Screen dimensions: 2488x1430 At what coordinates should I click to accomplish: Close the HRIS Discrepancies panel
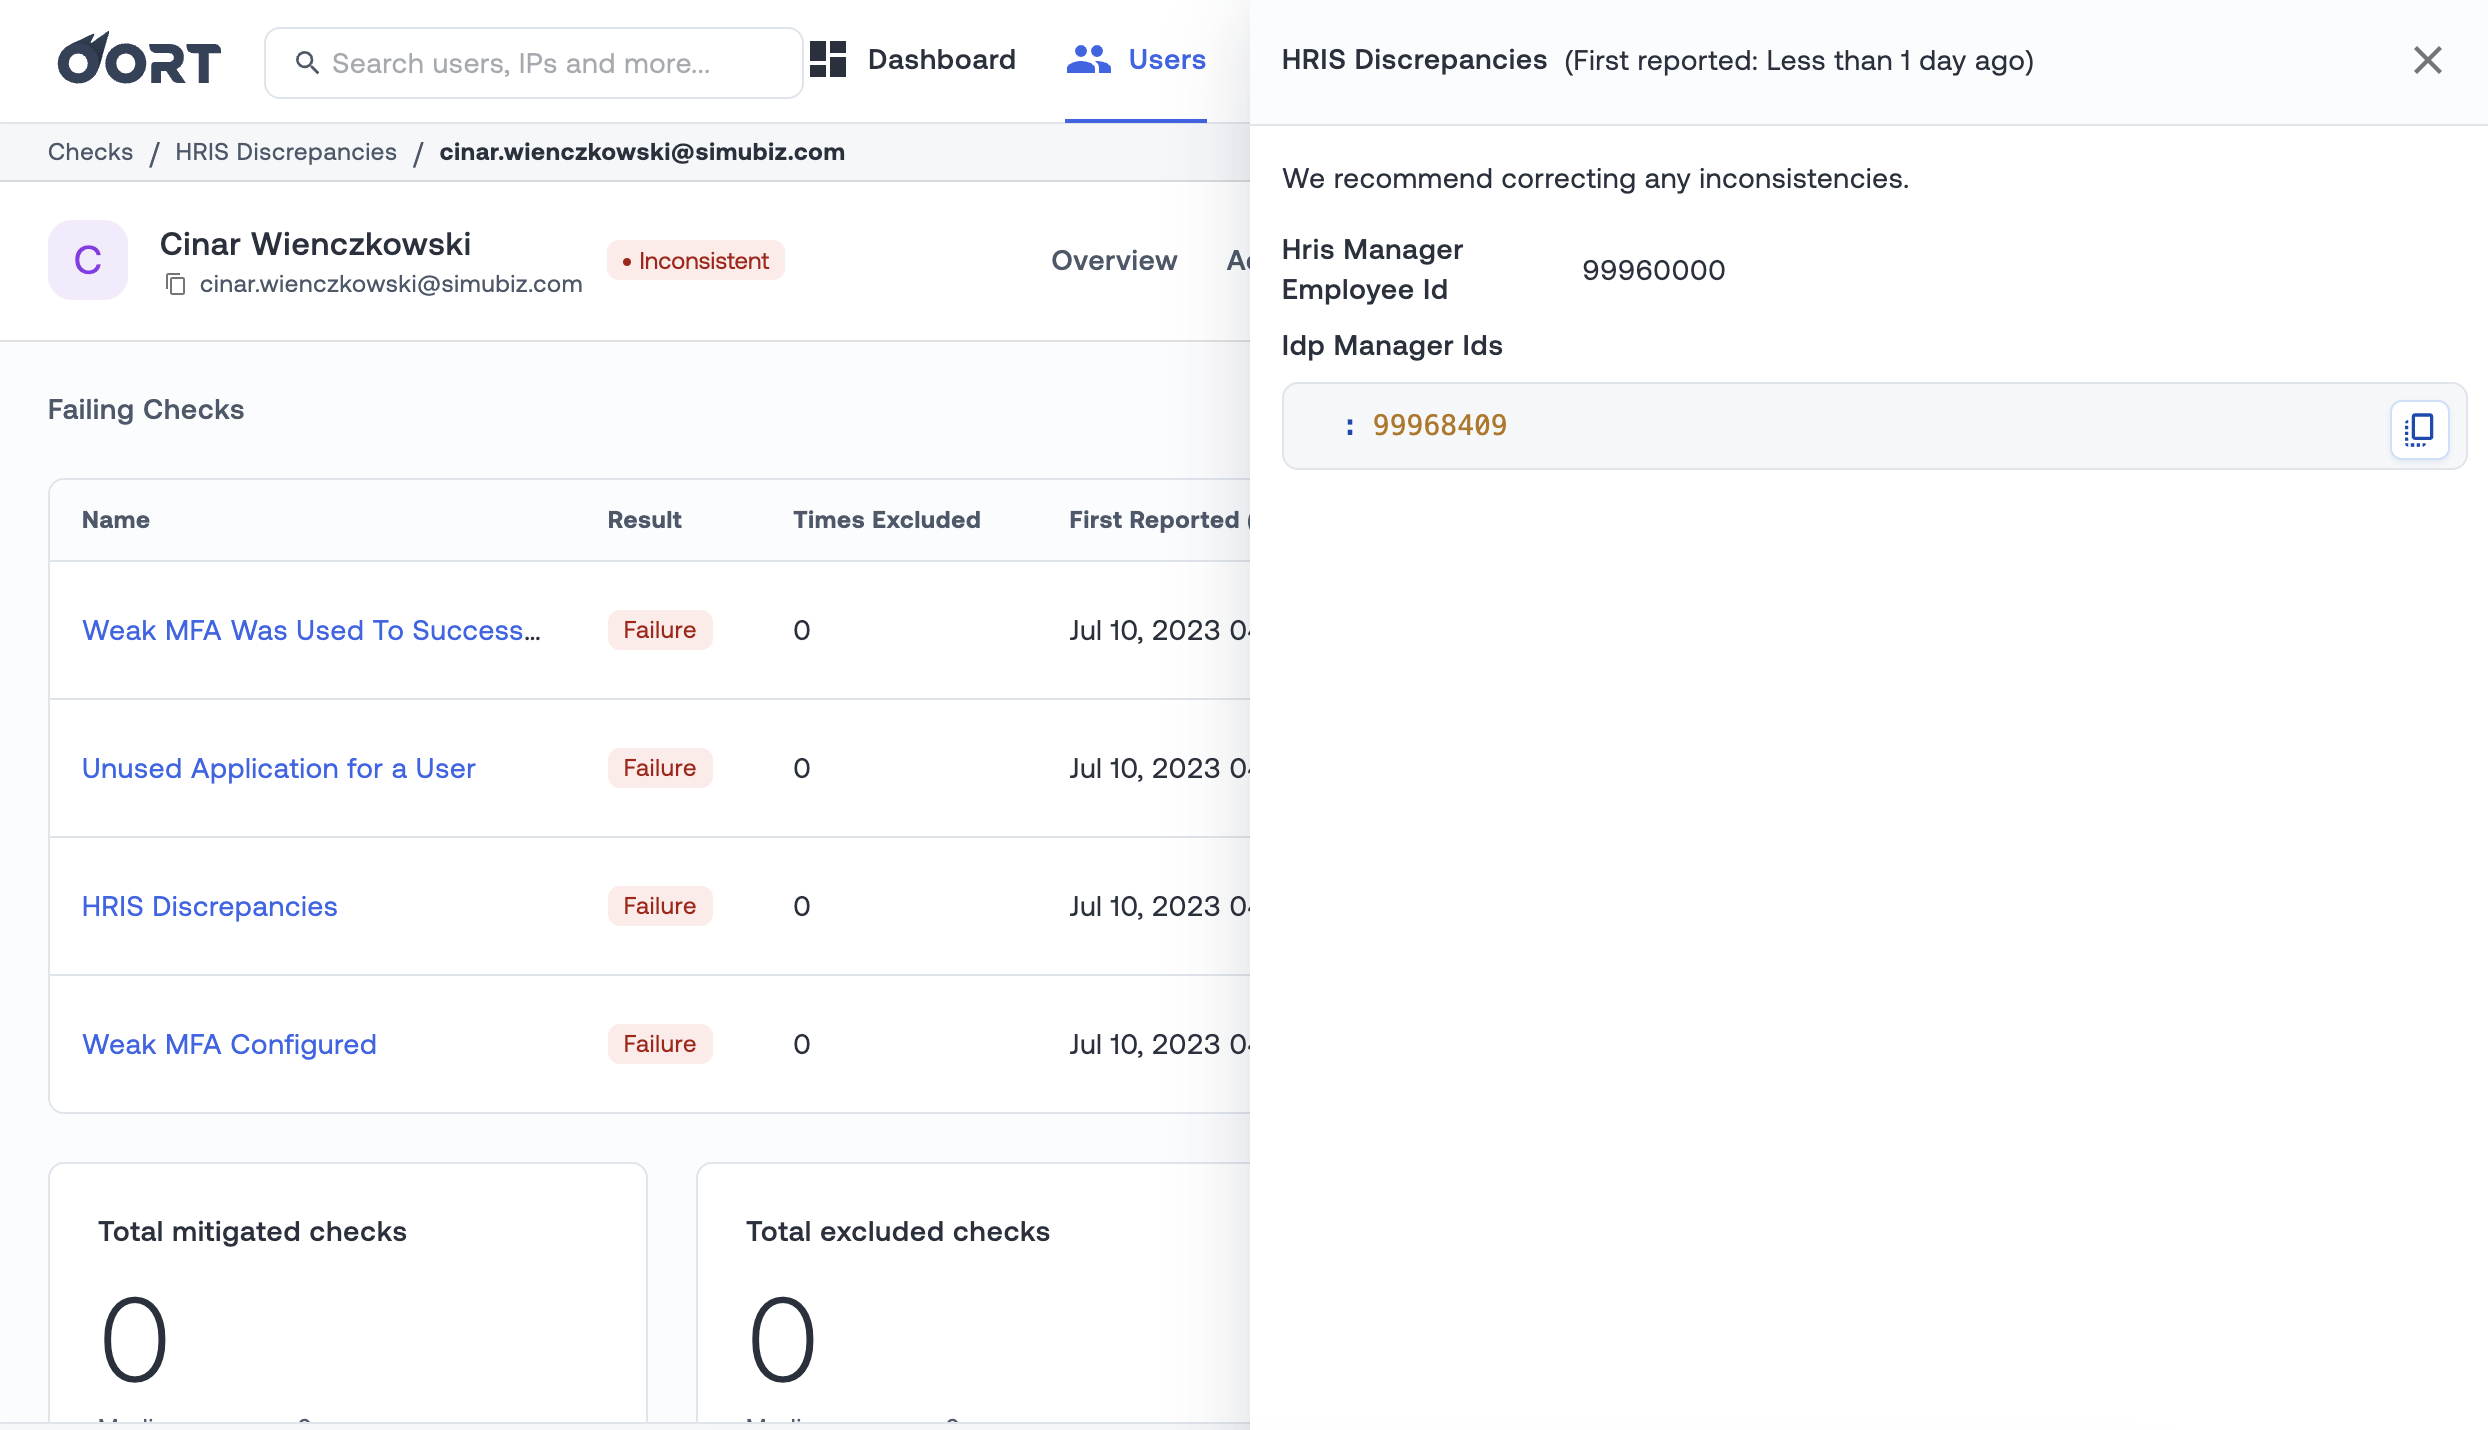pos(2427,60)
